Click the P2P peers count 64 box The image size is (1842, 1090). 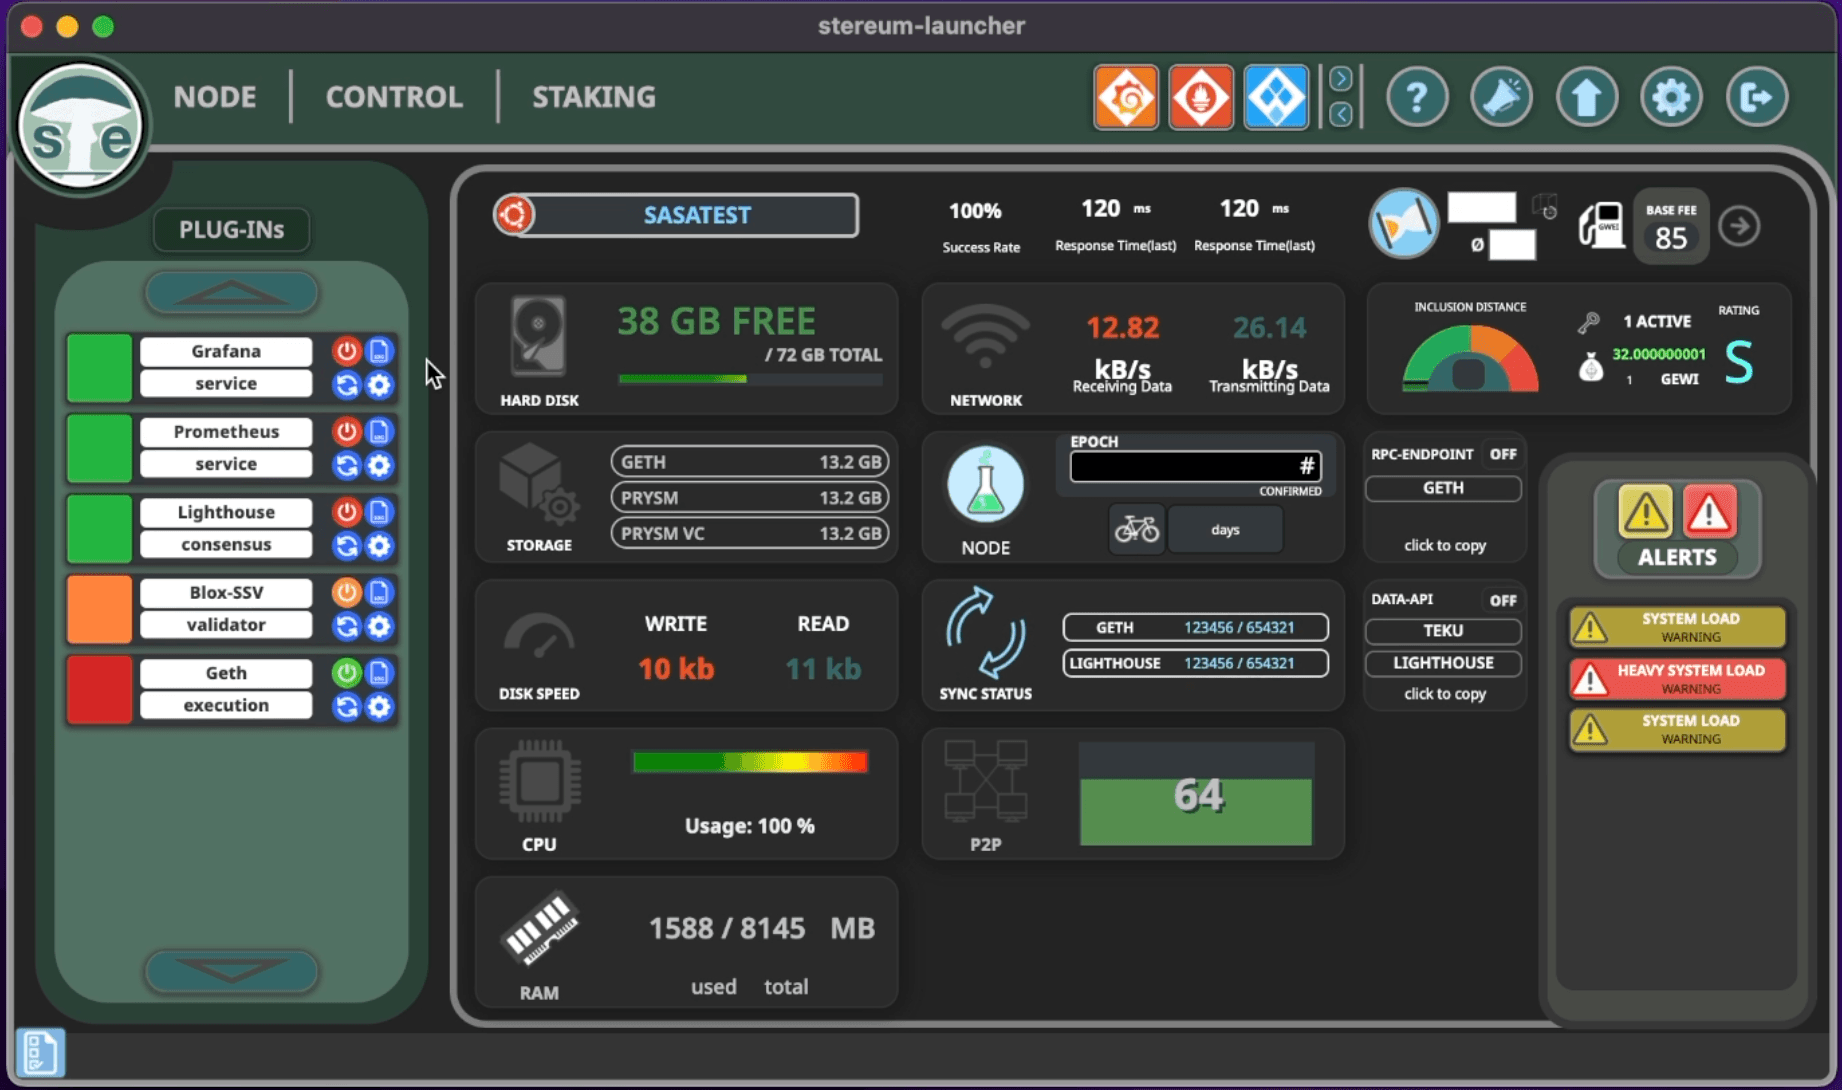pos(1196,794)
